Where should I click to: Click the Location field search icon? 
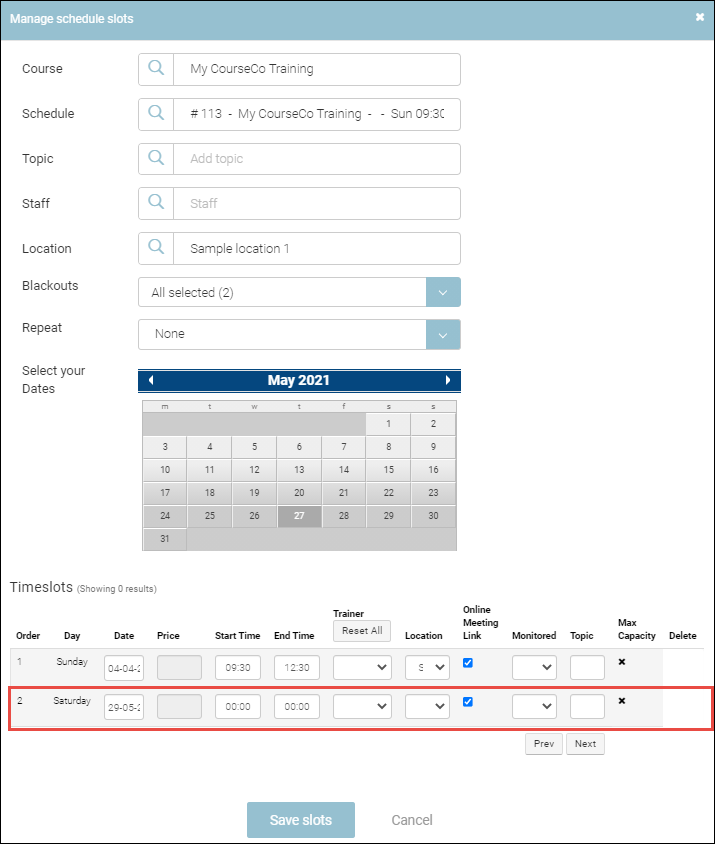tap(156, 248)
